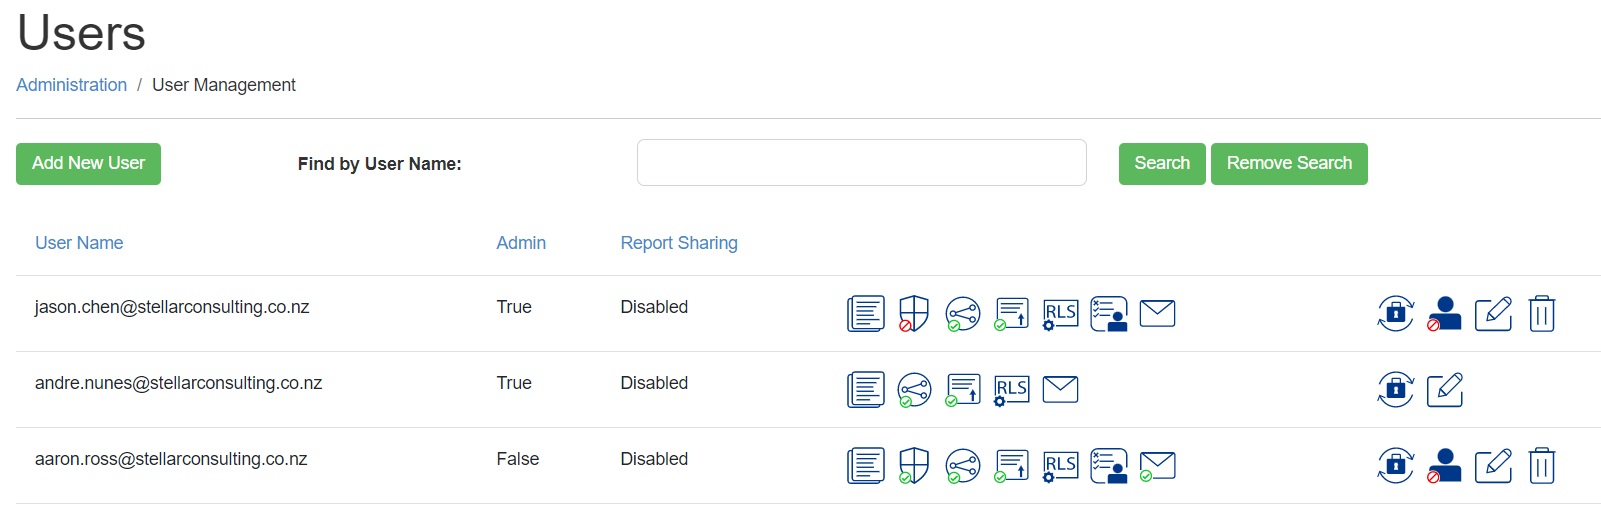Reset password for aaron.ross via padlock icon
1601x516 pixels.
coord(1396,466)
